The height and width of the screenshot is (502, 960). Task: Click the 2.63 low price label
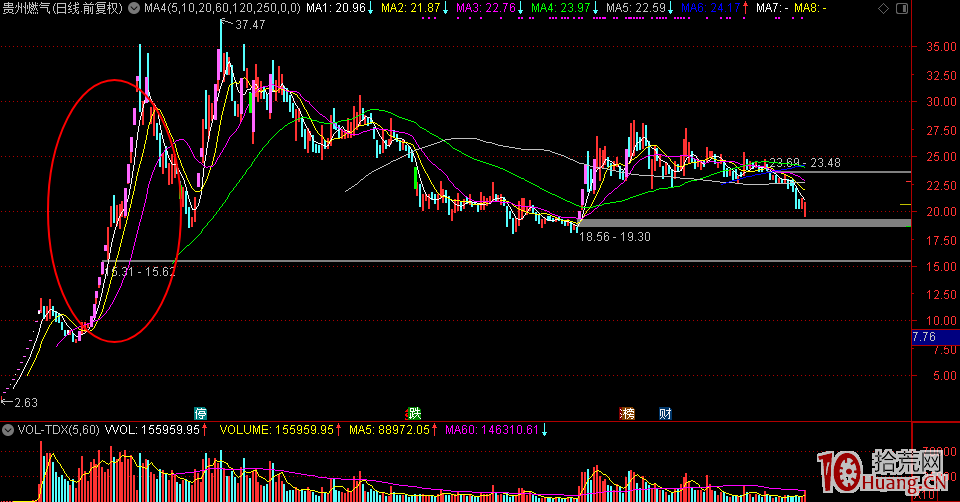[x=26, y=403]
